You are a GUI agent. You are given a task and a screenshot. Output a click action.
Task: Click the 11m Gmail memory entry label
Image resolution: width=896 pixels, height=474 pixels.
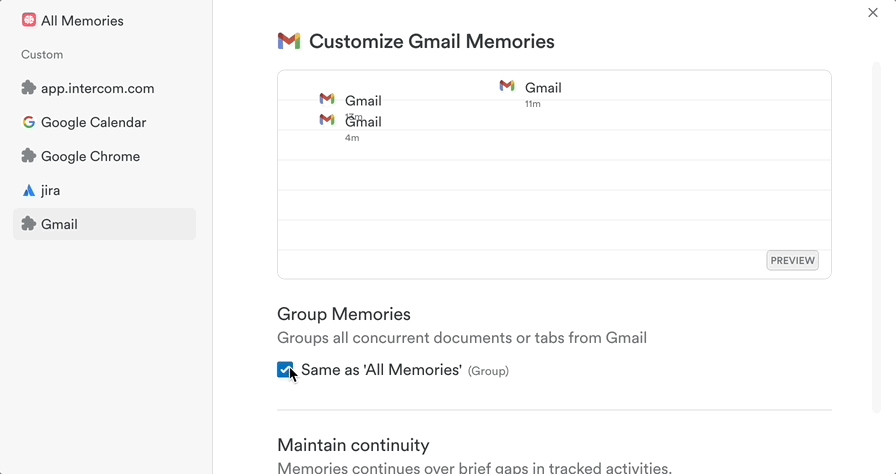coord(543,88)
